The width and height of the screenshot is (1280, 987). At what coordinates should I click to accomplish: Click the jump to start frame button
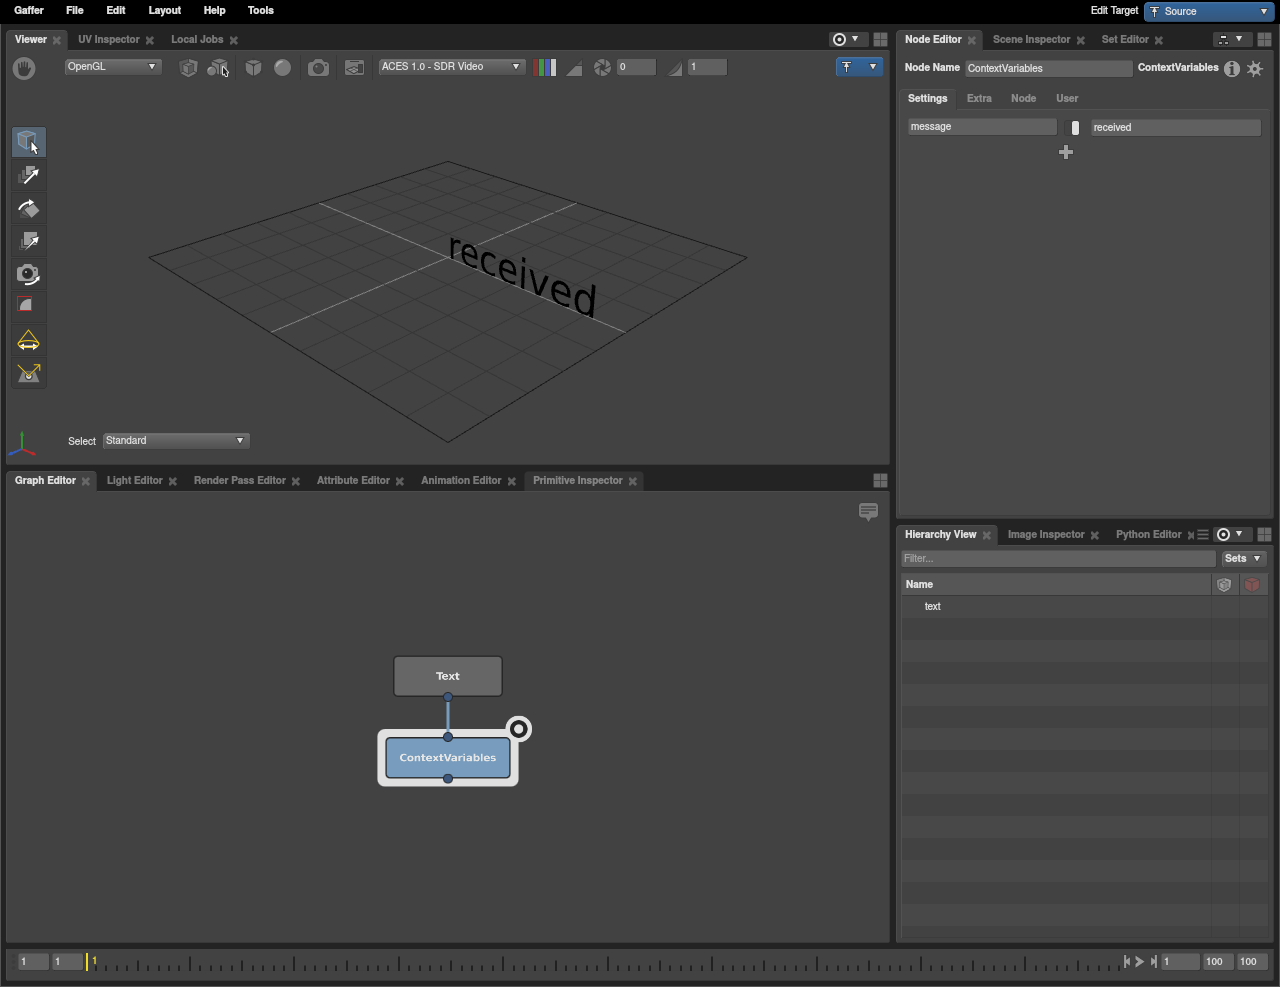[x=1127, y=961]
